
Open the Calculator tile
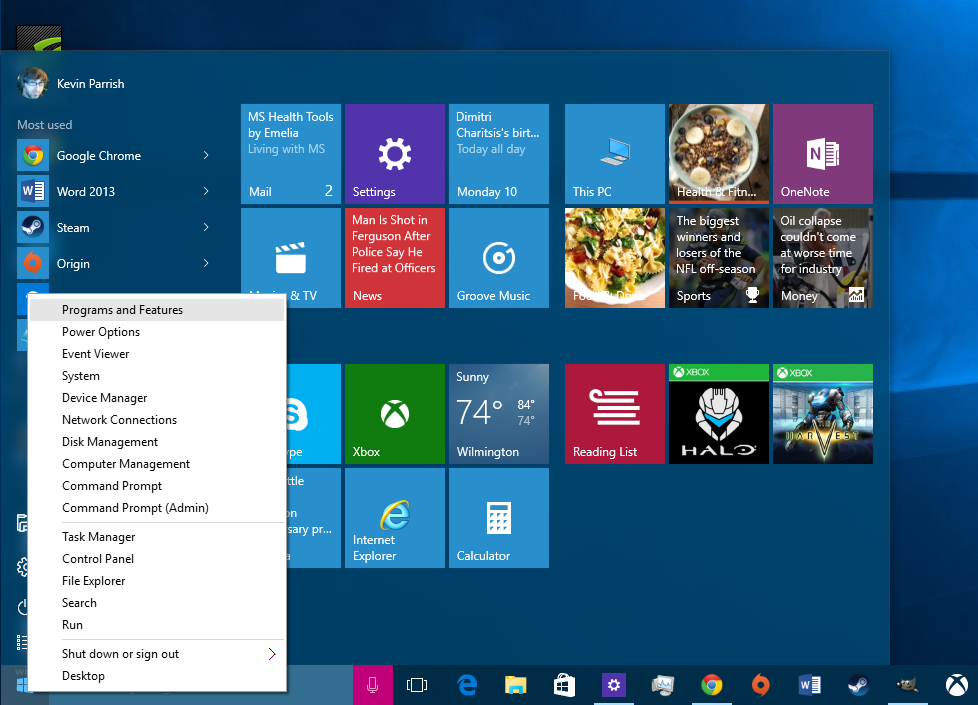(498, 518)
